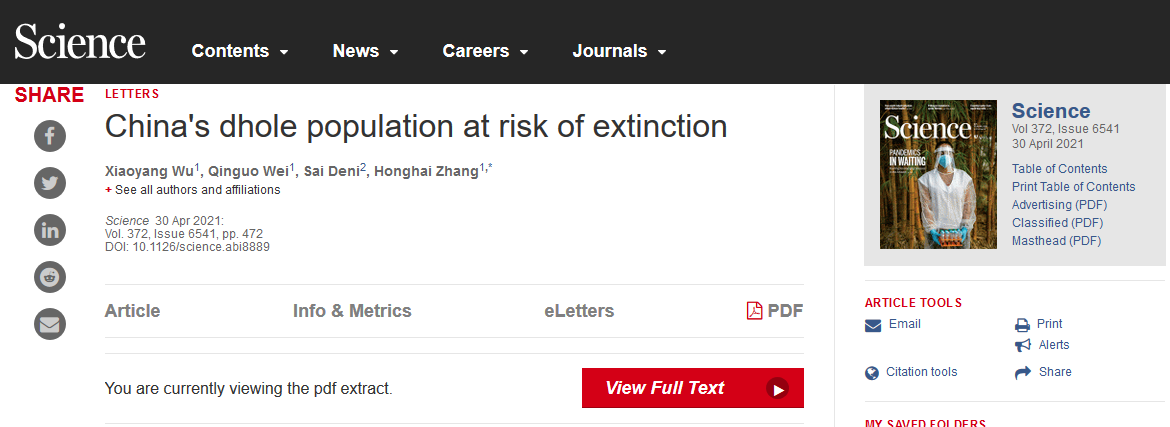
Task: Share article on Facebook
Action: coord(50,136)
